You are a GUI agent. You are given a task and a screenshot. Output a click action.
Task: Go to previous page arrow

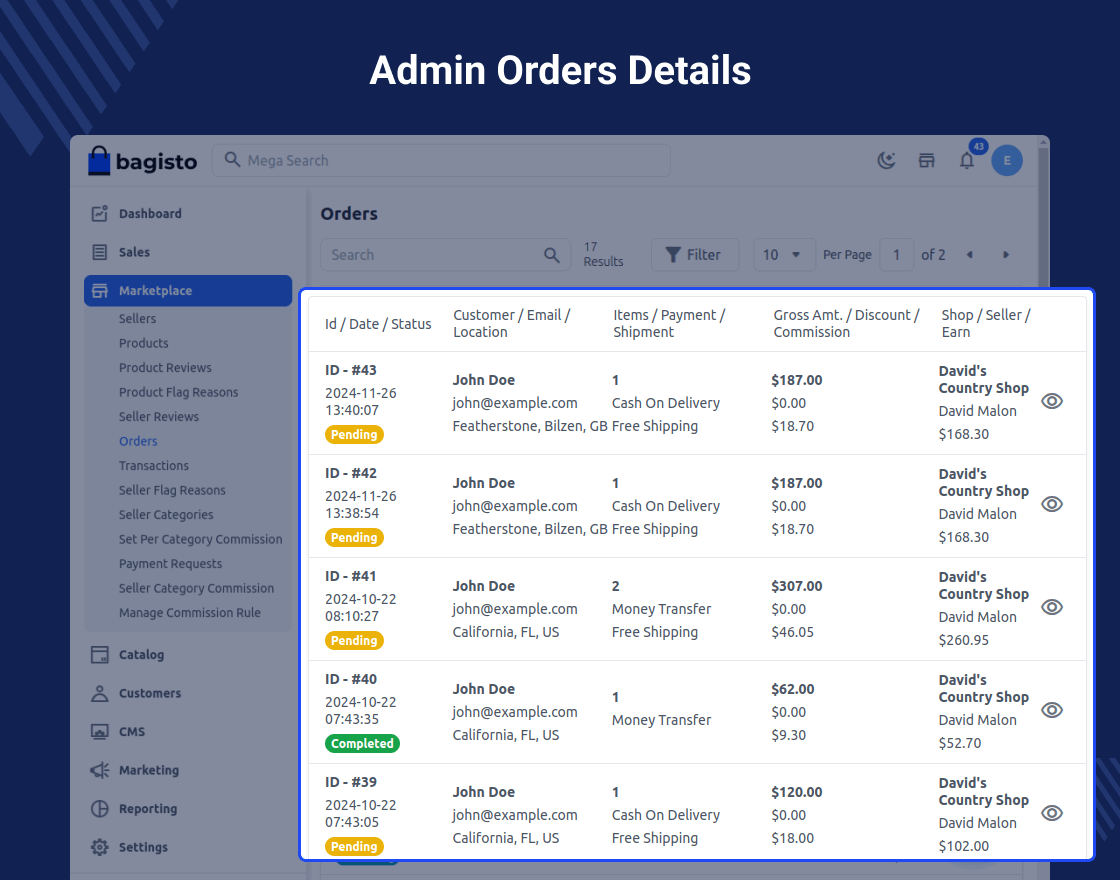click(969, 255)
